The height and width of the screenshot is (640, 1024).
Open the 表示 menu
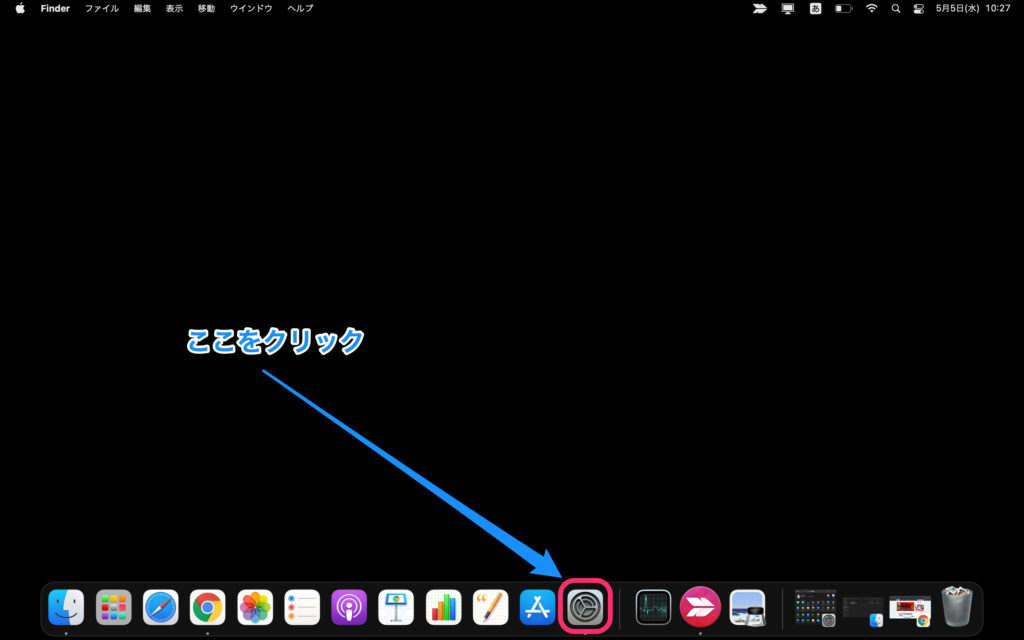[174, 8]
